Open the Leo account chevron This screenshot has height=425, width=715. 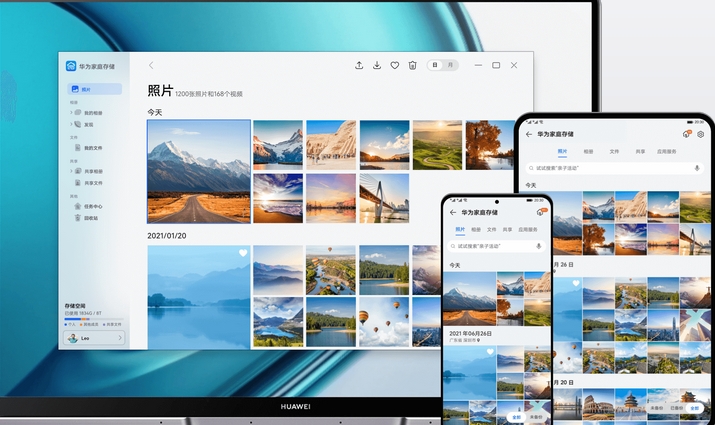click(x=120, y=338)
